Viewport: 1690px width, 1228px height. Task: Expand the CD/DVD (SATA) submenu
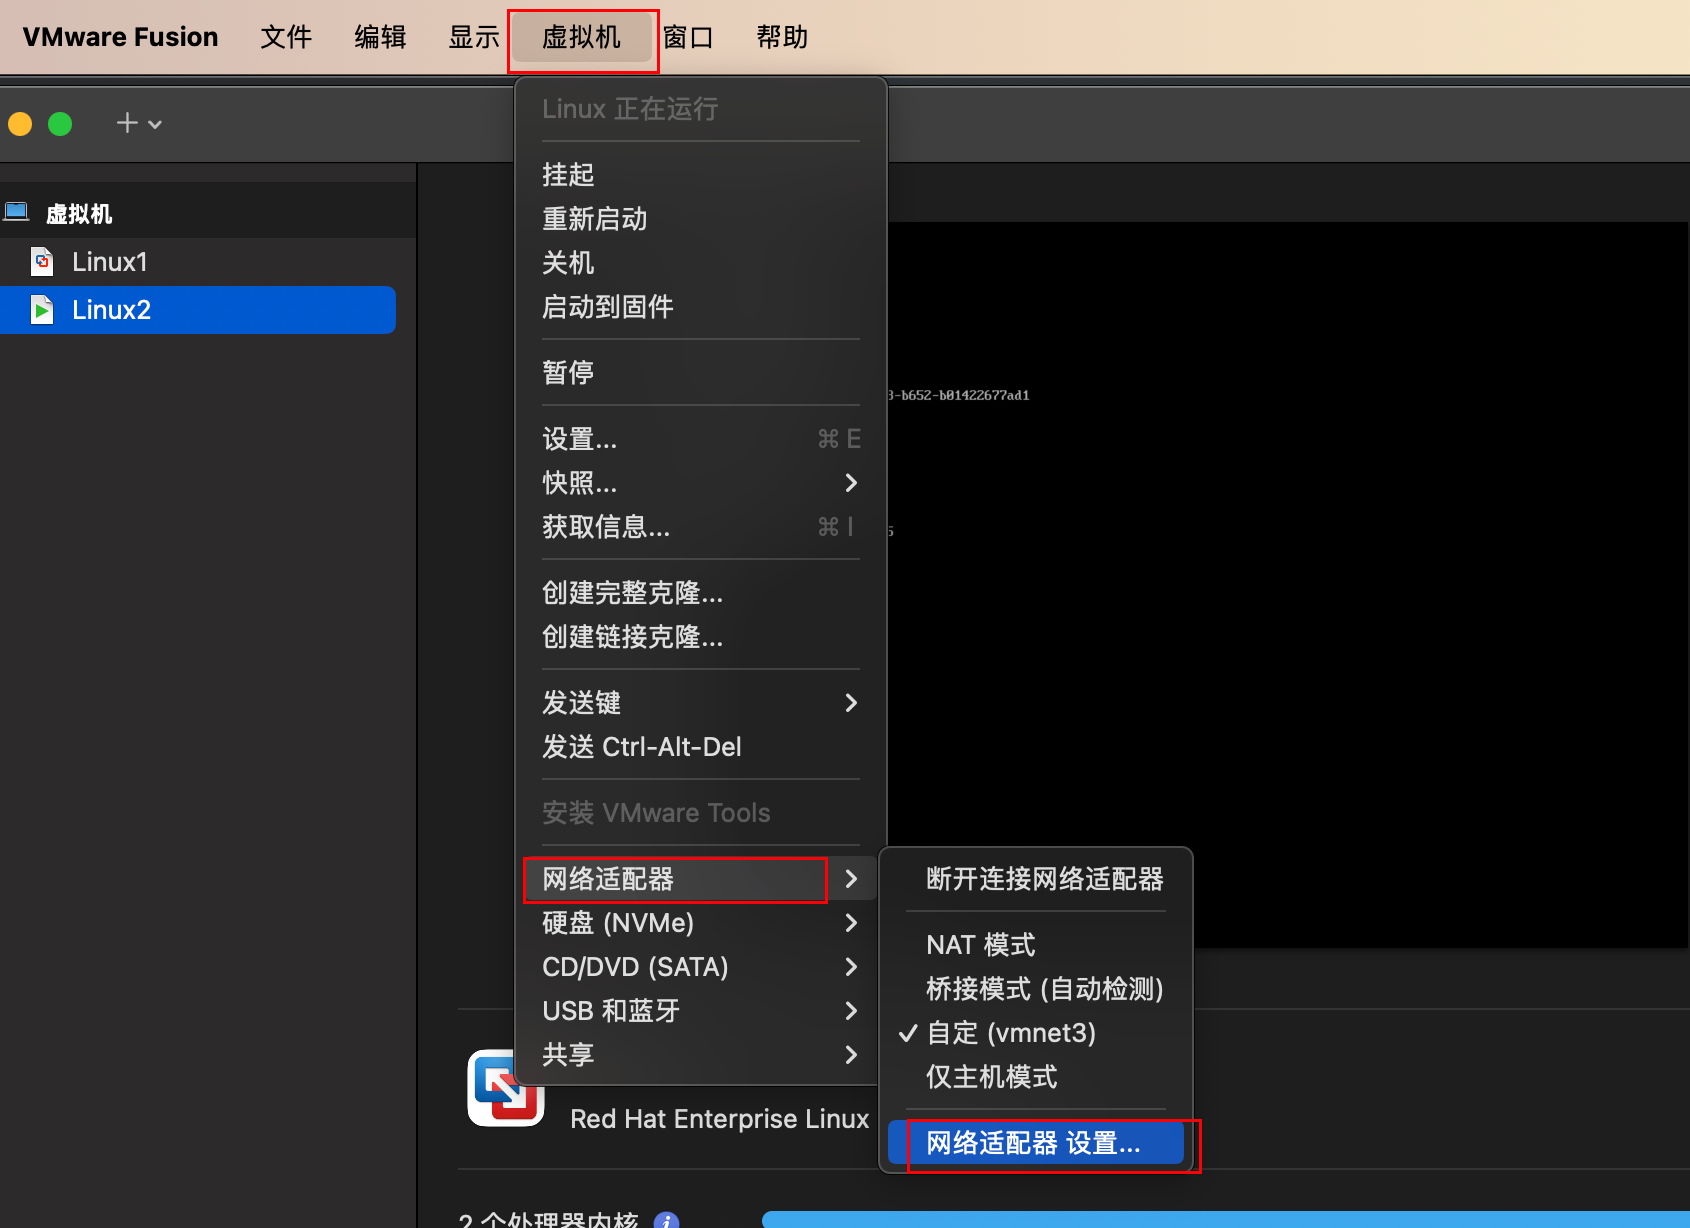point(700,967)
